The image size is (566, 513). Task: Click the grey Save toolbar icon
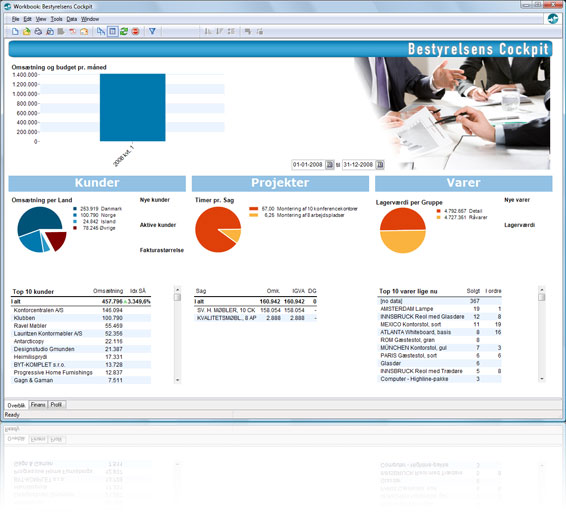pos(61,32)
